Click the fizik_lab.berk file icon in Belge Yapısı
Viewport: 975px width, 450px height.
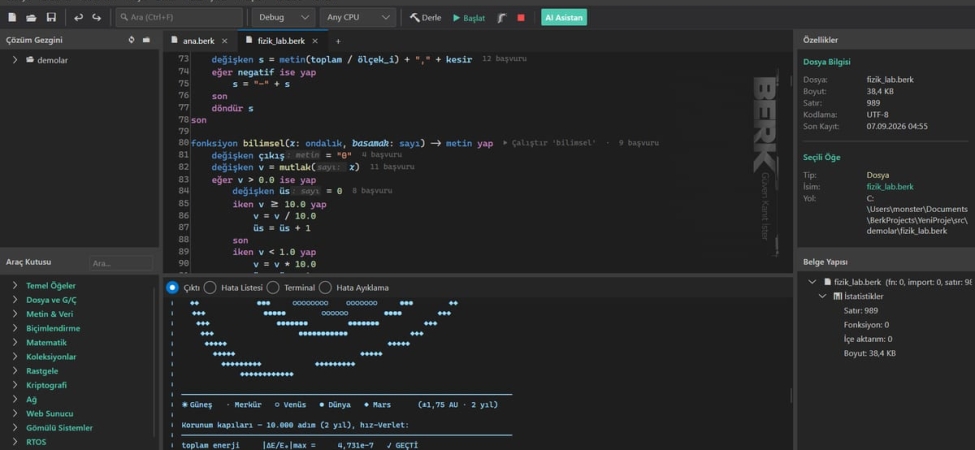pos(827,282)
